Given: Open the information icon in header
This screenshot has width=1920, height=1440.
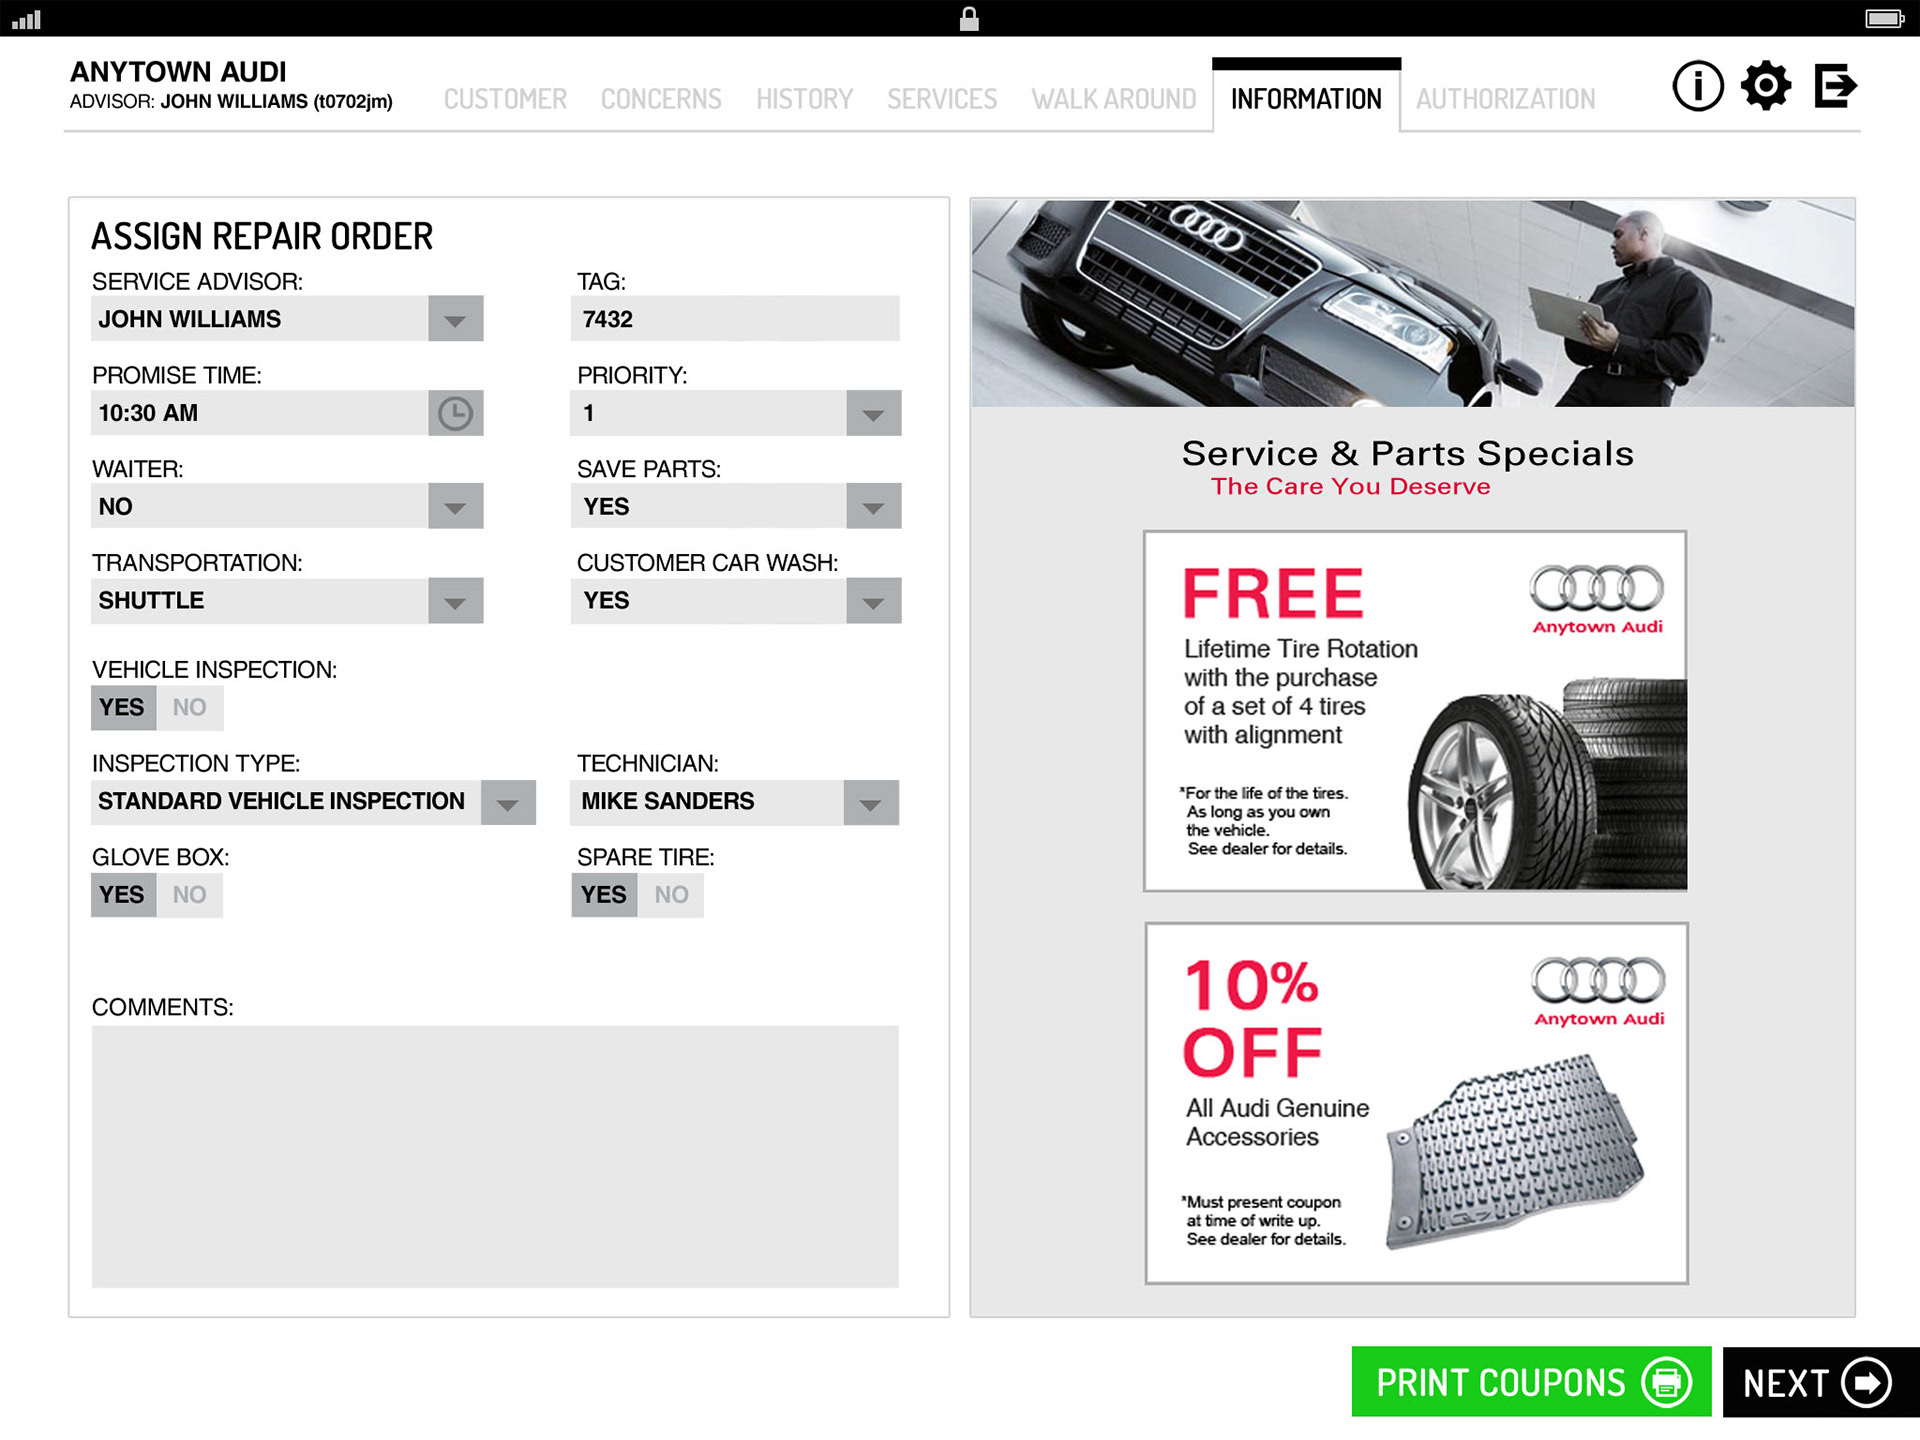Looking at the screenshot, I should pos(1697,86).
